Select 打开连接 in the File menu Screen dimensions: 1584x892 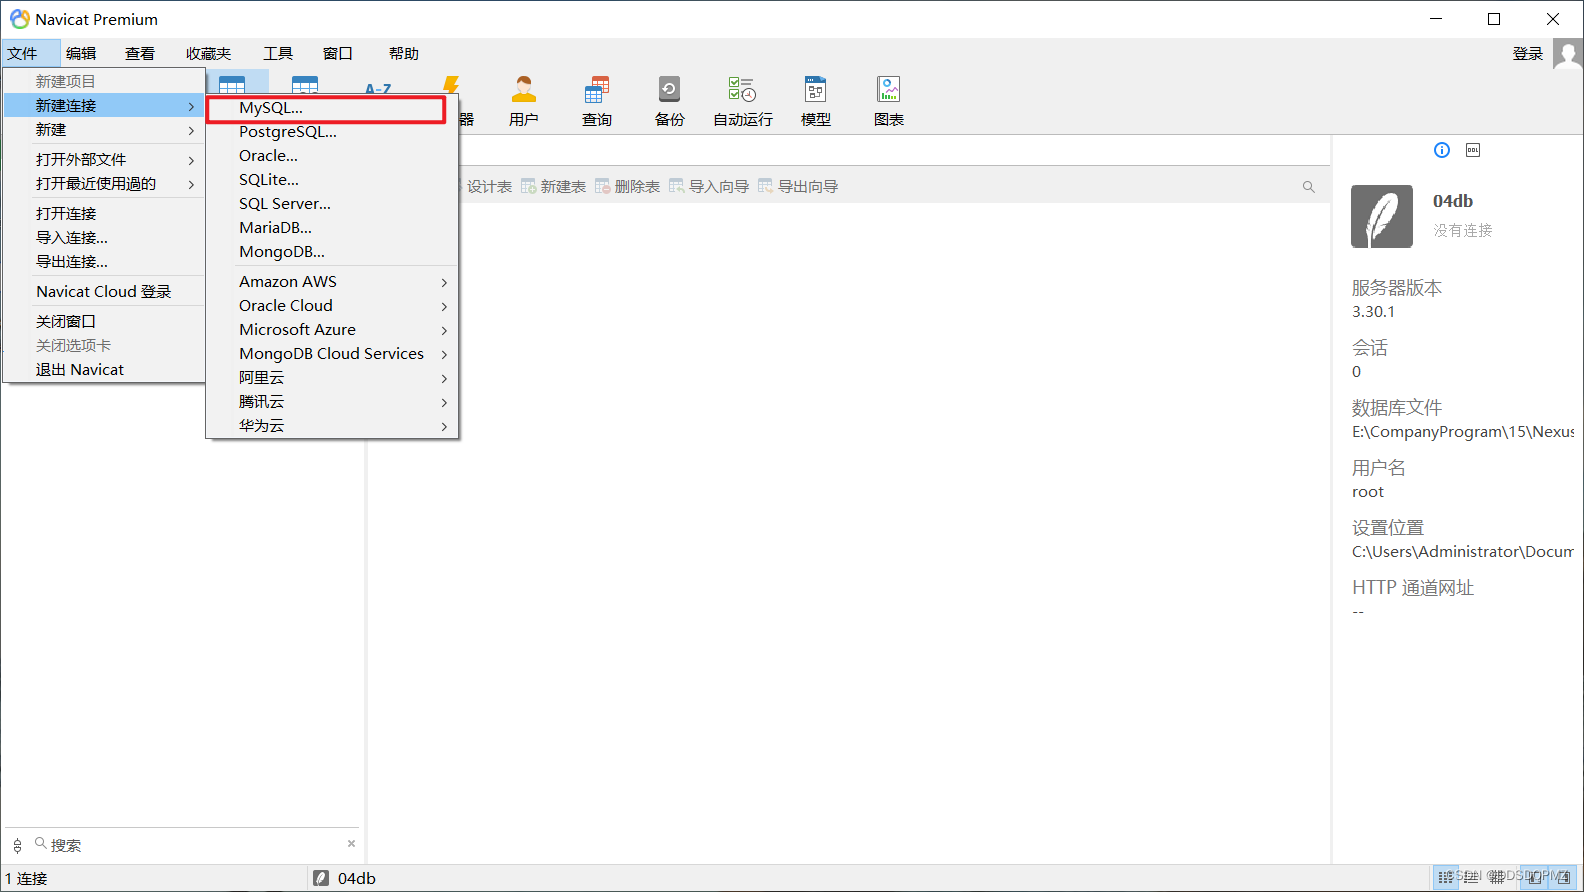point(105,214)
